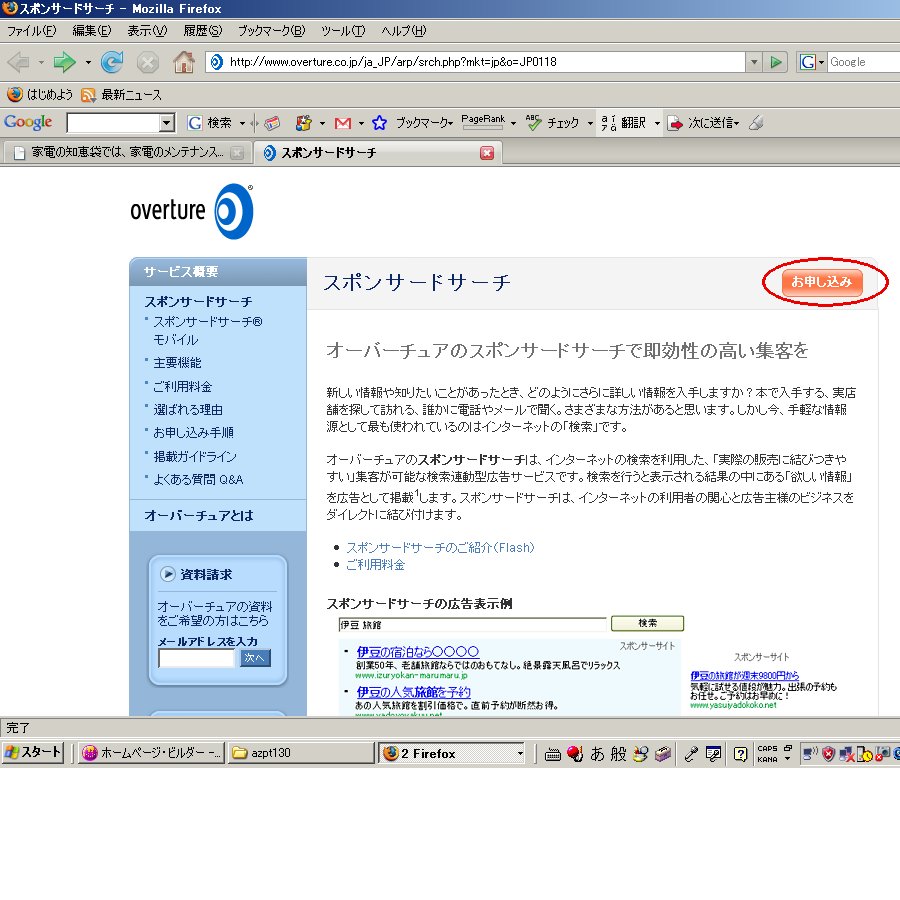Screen dimensions: 900x900
Task: Click the Windows スタート button
Action: [x=33, y=752]
